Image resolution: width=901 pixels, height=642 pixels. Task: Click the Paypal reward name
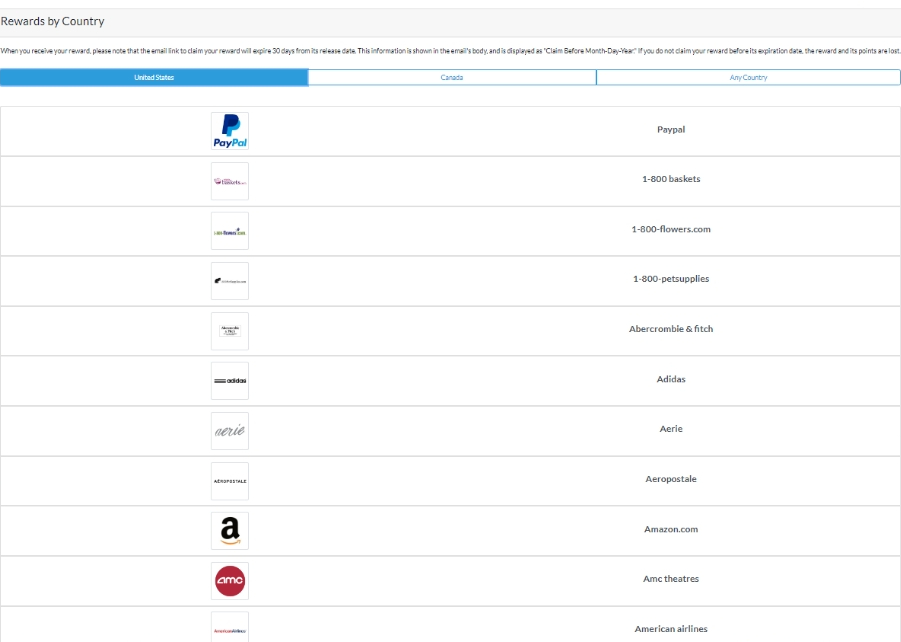tap(671, 130)
